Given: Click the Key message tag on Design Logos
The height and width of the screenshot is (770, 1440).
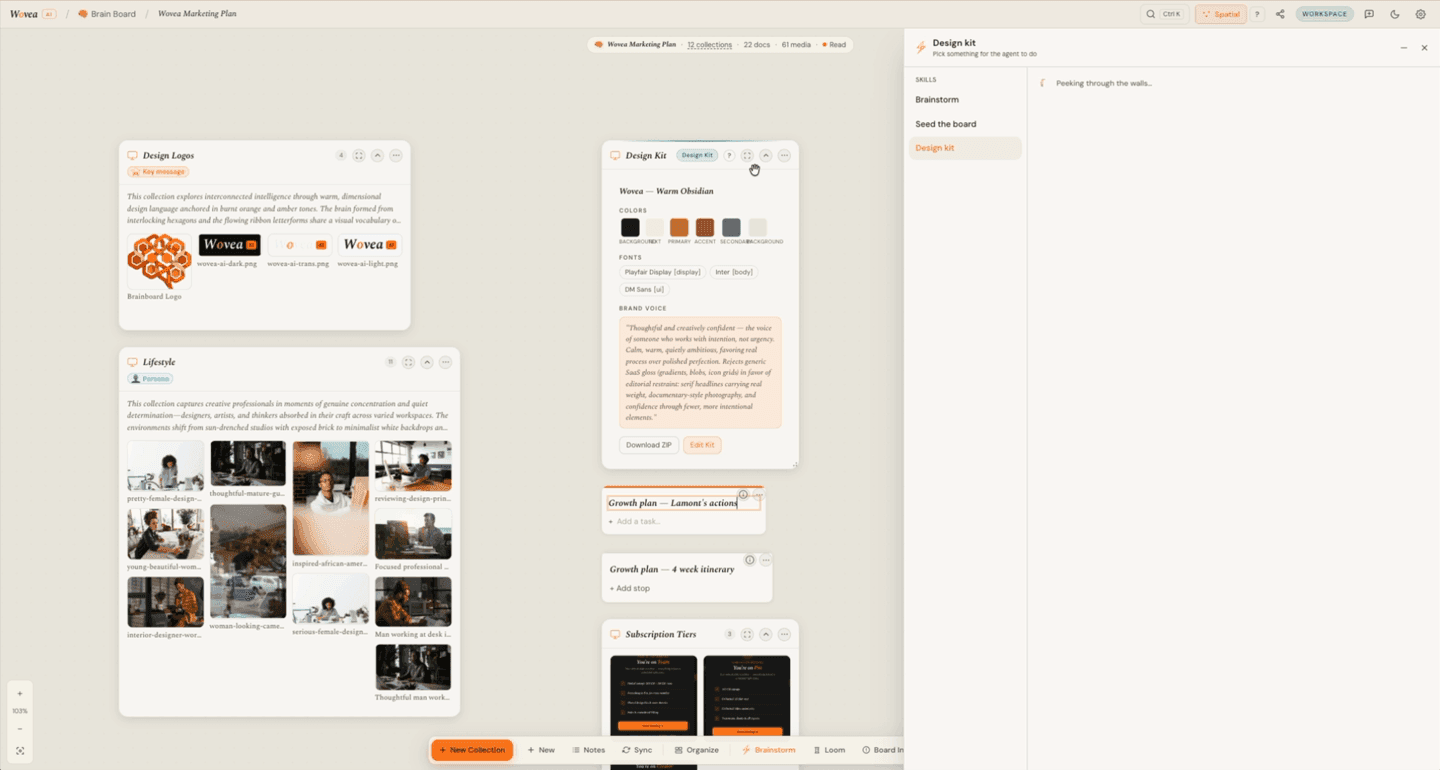Looking at the screenshot, I should pyautogui.click(x=158, y=172).
